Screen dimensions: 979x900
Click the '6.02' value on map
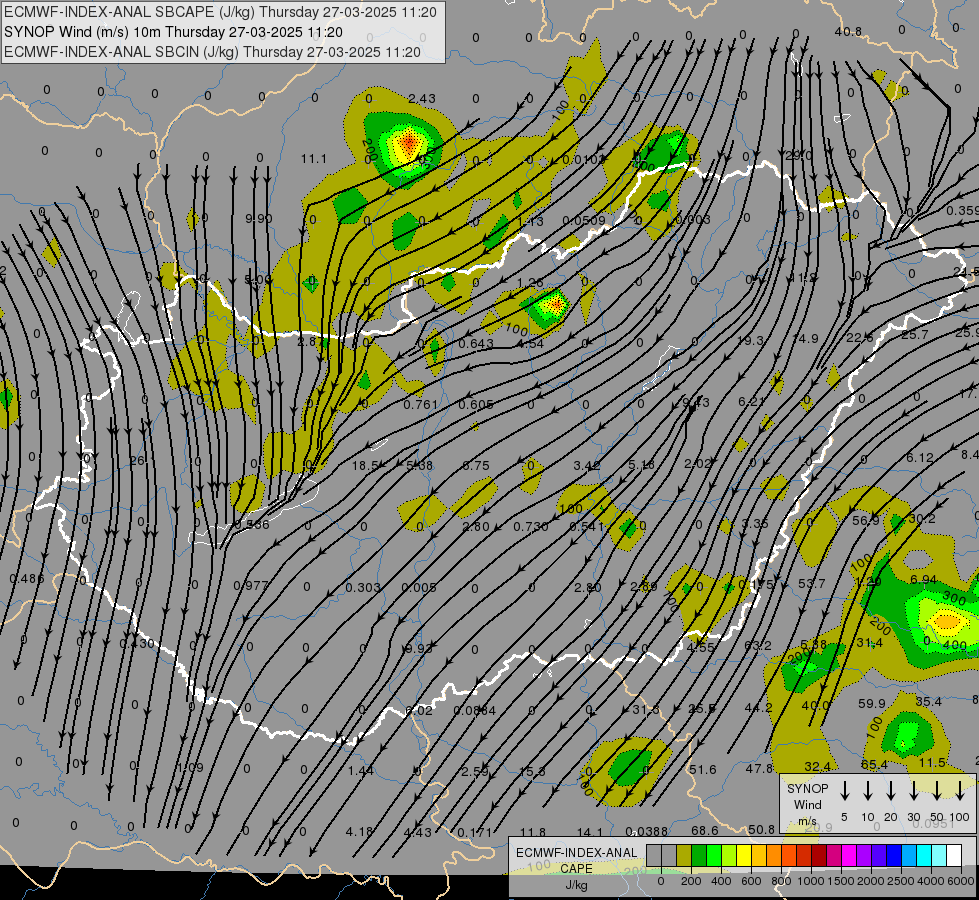tap(418, 710)
